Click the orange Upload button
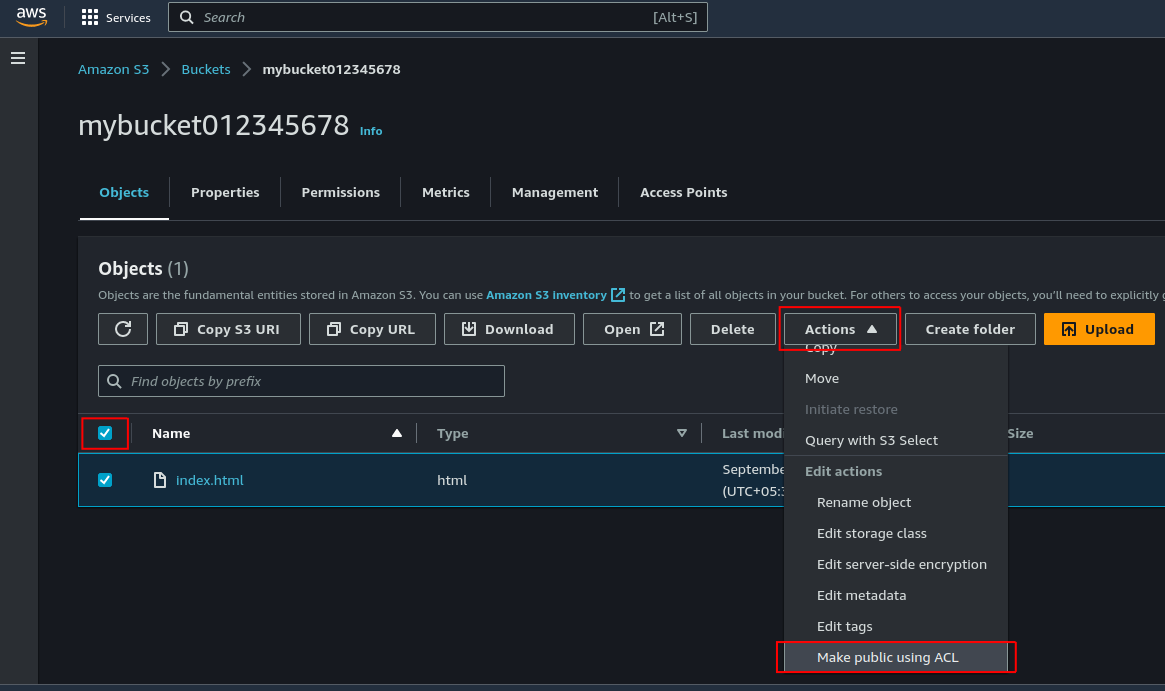Image resolution: width=1165 pixels, height=691 pixels. coord(1099,329)
